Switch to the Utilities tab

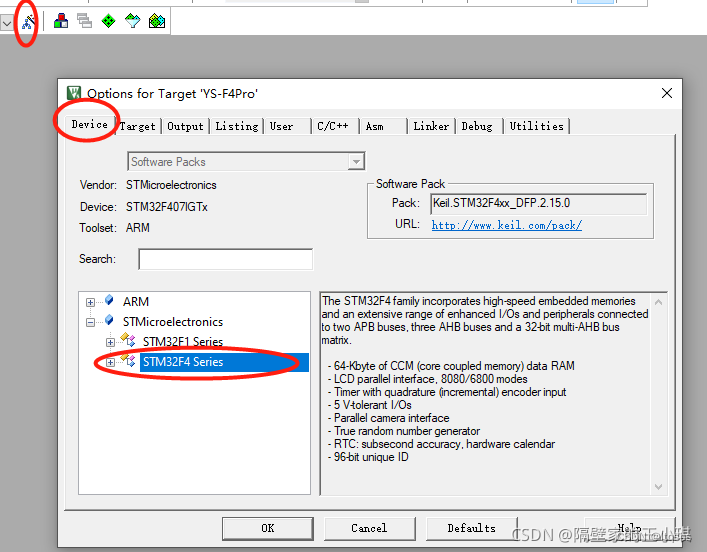point(537,126)
